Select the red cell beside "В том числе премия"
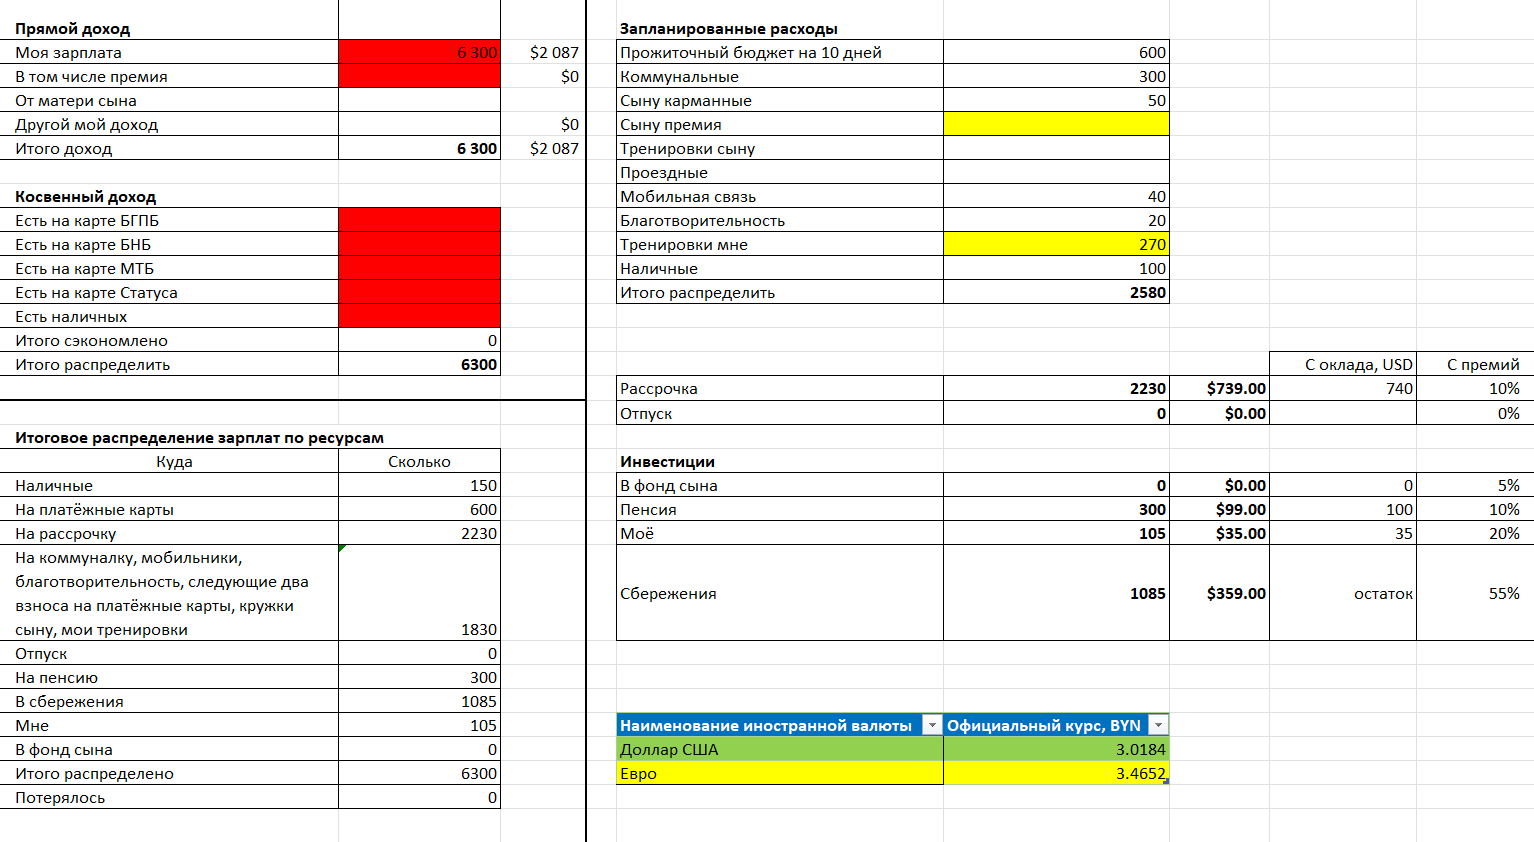This screenshot has width=1534, height=842. (419, 76)
